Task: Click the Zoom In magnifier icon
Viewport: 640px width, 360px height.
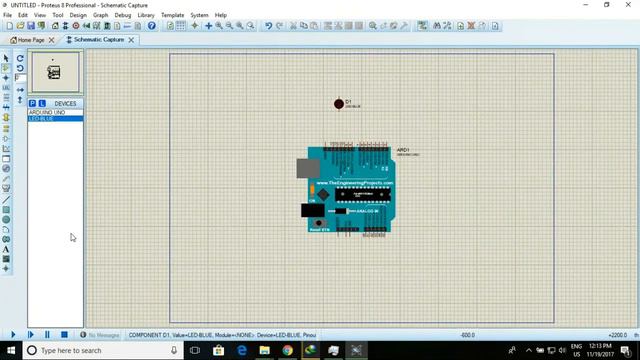Action: [219, 26]
